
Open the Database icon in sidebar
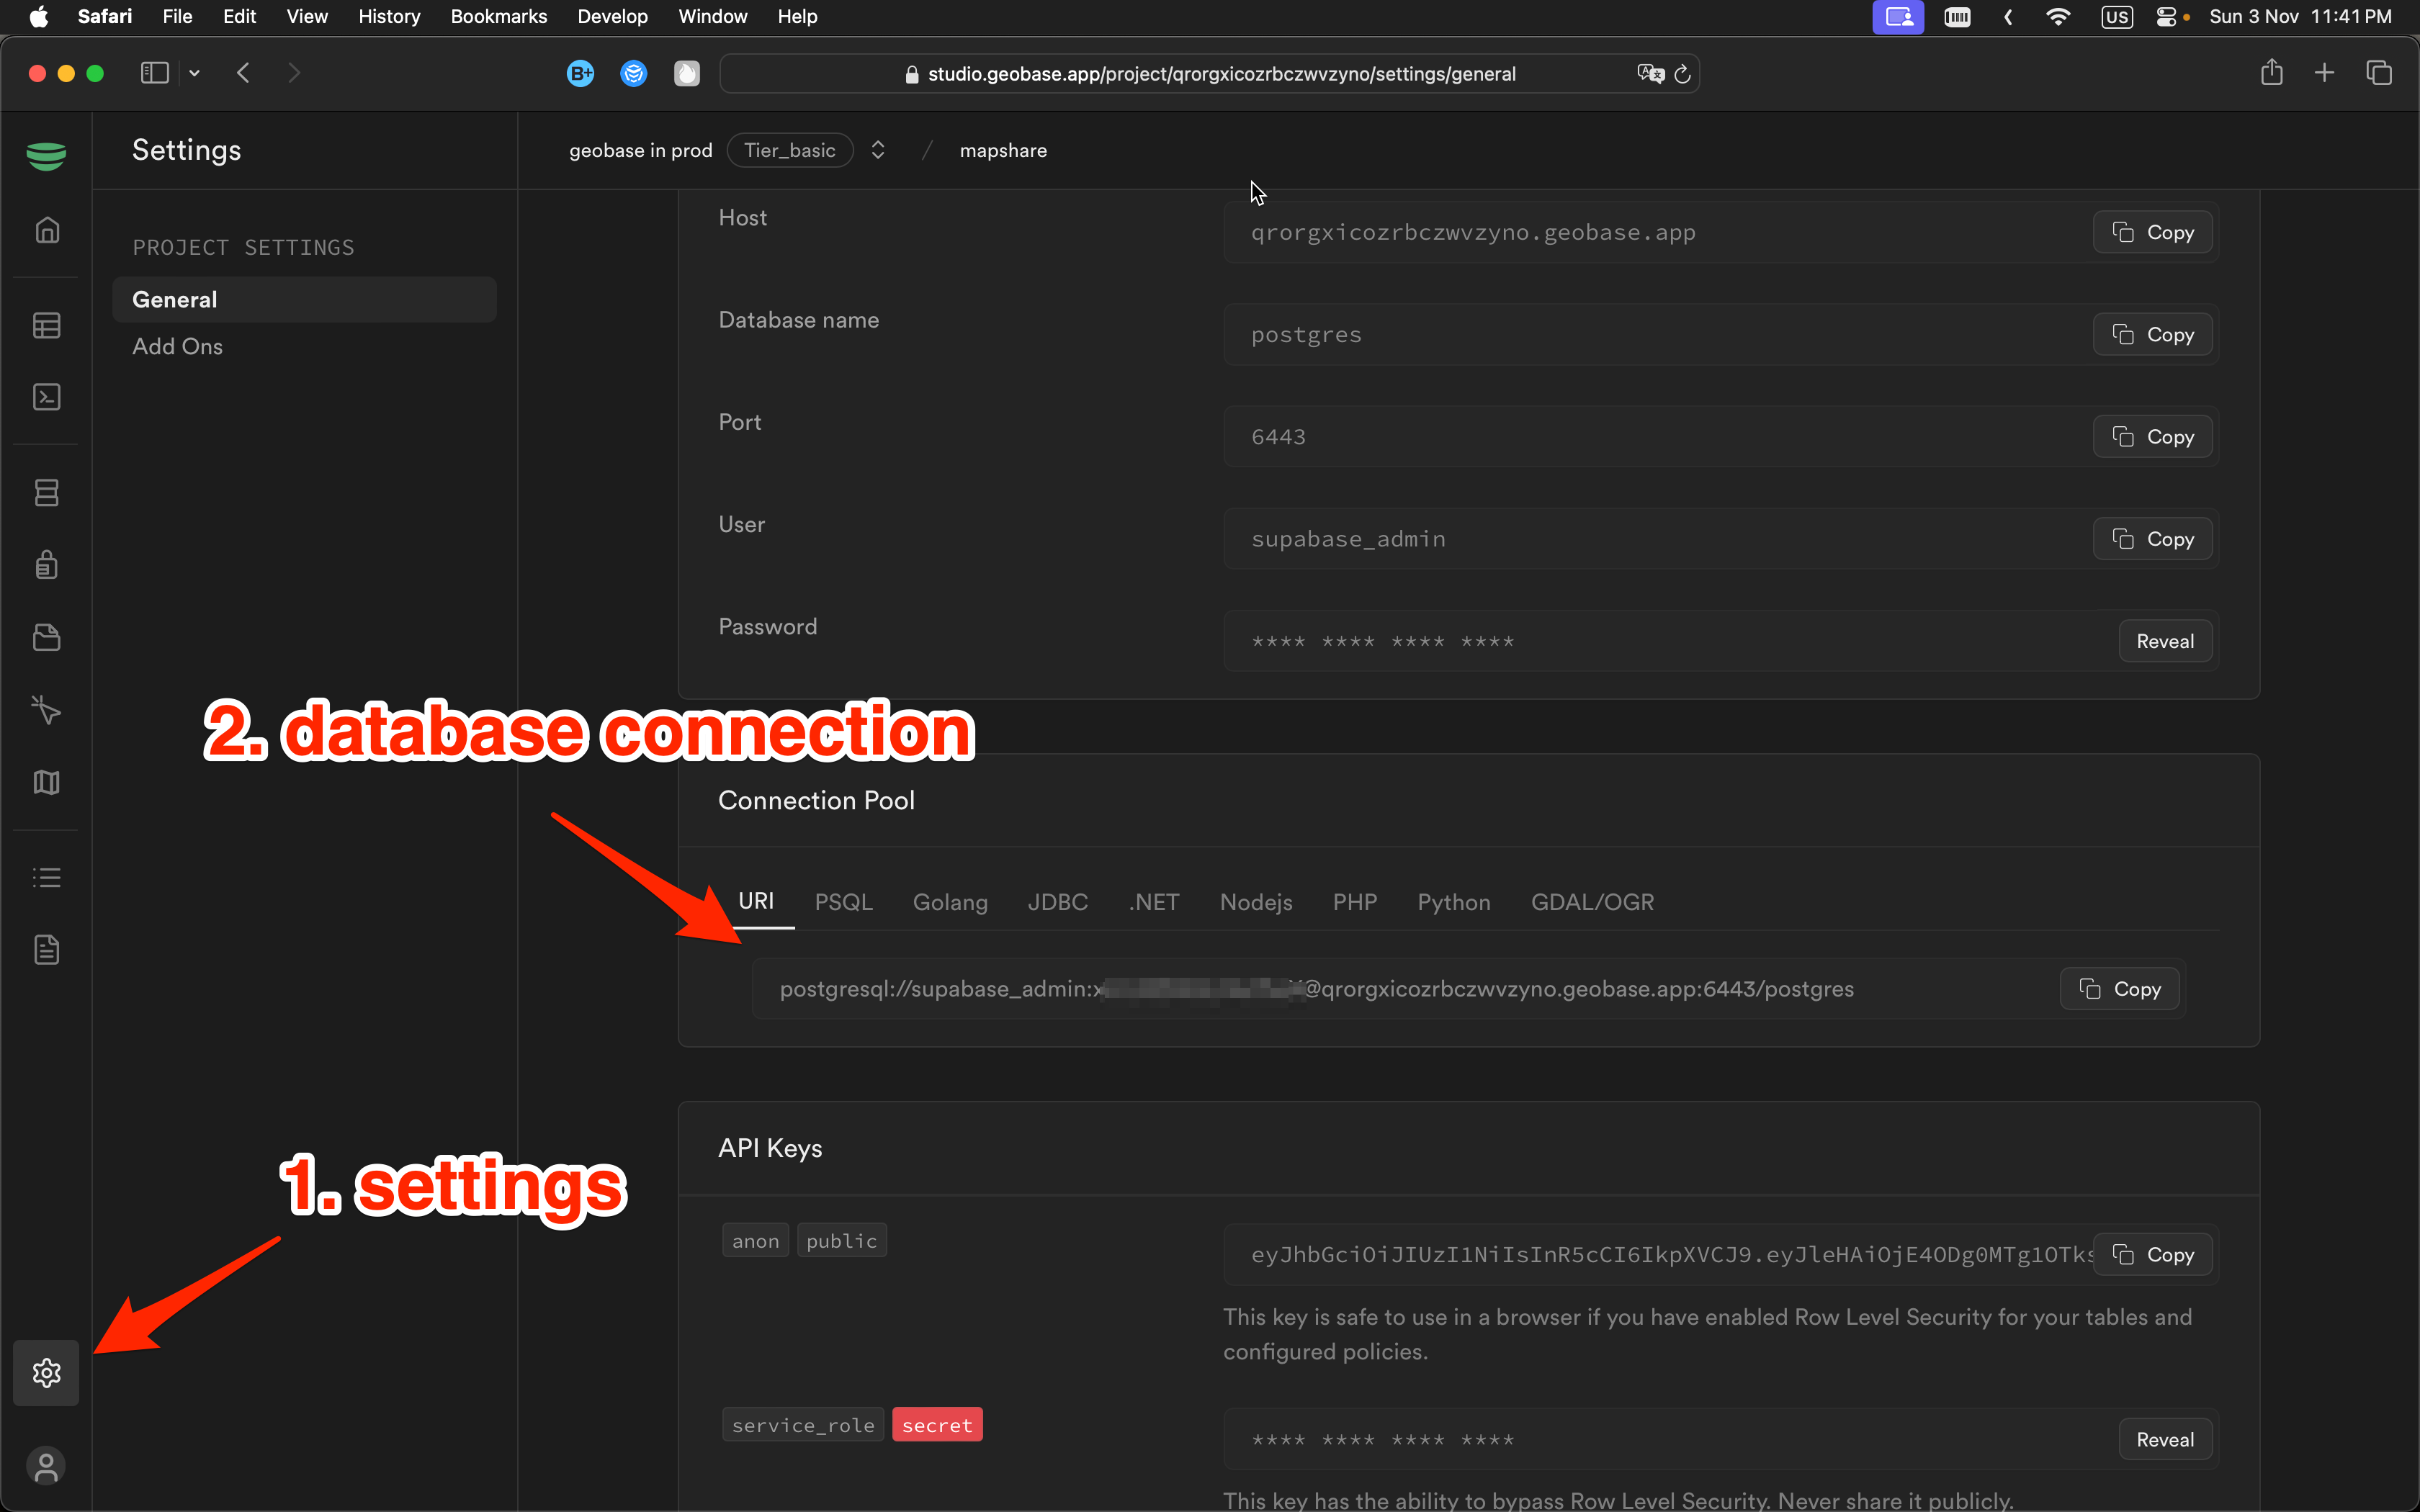[x=47, y=493]
